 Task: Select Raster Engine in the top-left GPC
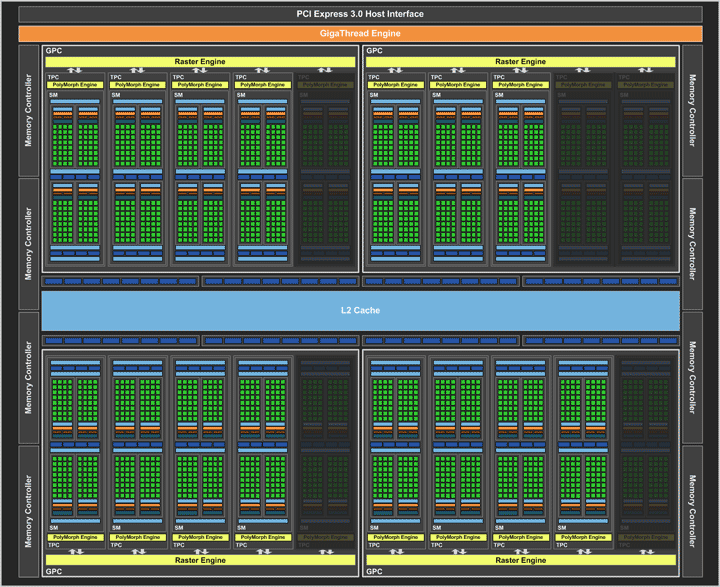click(200, 62)
